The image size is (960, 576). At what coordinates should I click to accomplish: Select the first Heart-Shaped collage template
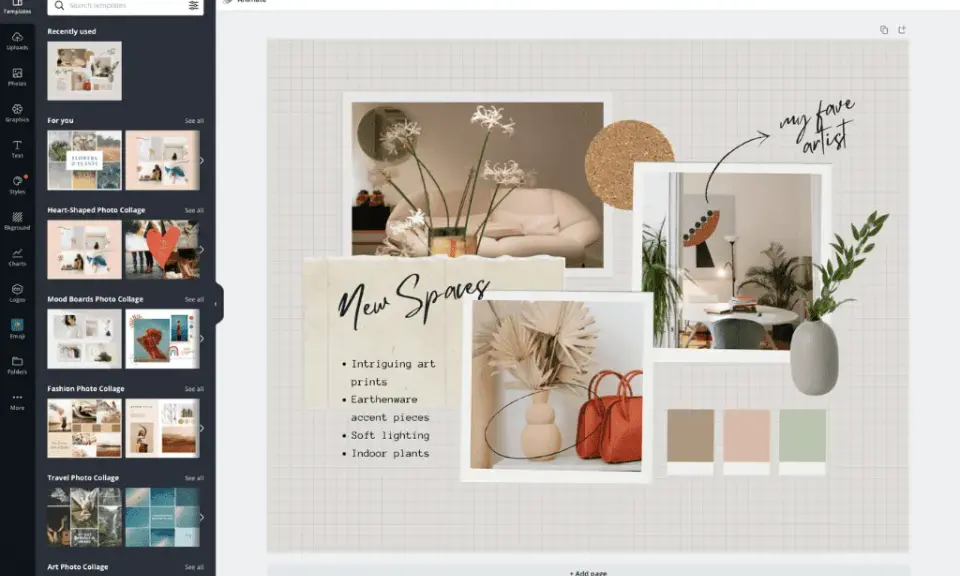click(84, 250)
